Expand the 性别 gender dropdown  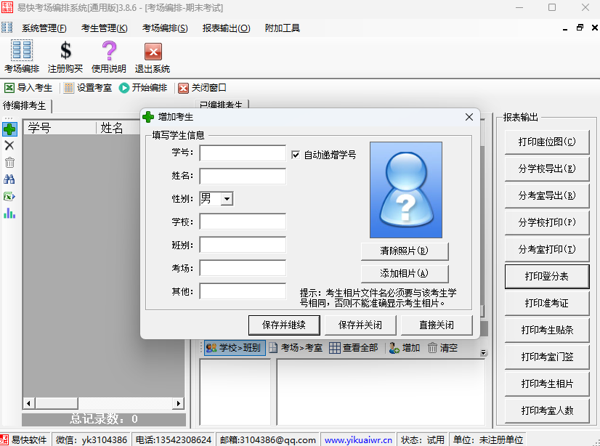(227, 199)
